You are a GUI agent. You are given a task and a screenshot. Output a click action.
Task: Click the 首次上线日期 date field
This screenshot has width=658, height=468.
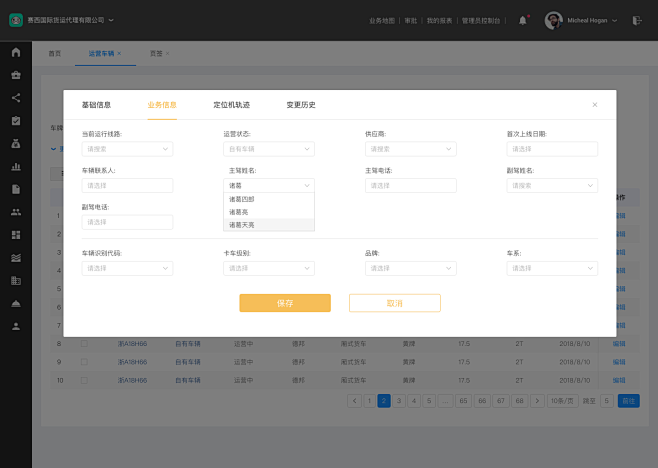[x=552, y=149]
